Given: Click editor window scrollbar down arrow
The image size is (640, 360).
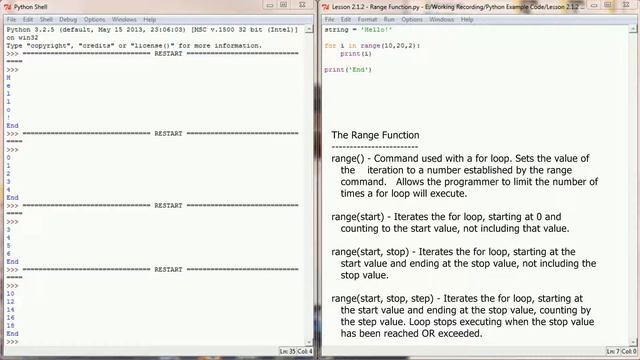Looking at the screenshot, I should (633, 342).
